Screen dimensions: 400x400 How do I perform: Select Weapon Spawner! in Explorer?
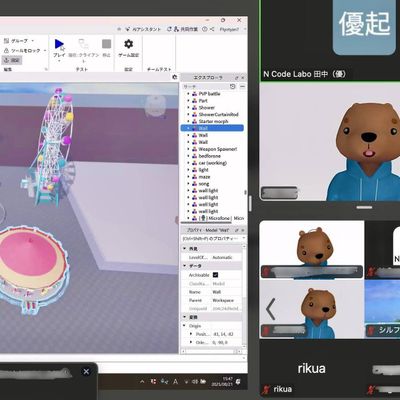coord(217,149)
